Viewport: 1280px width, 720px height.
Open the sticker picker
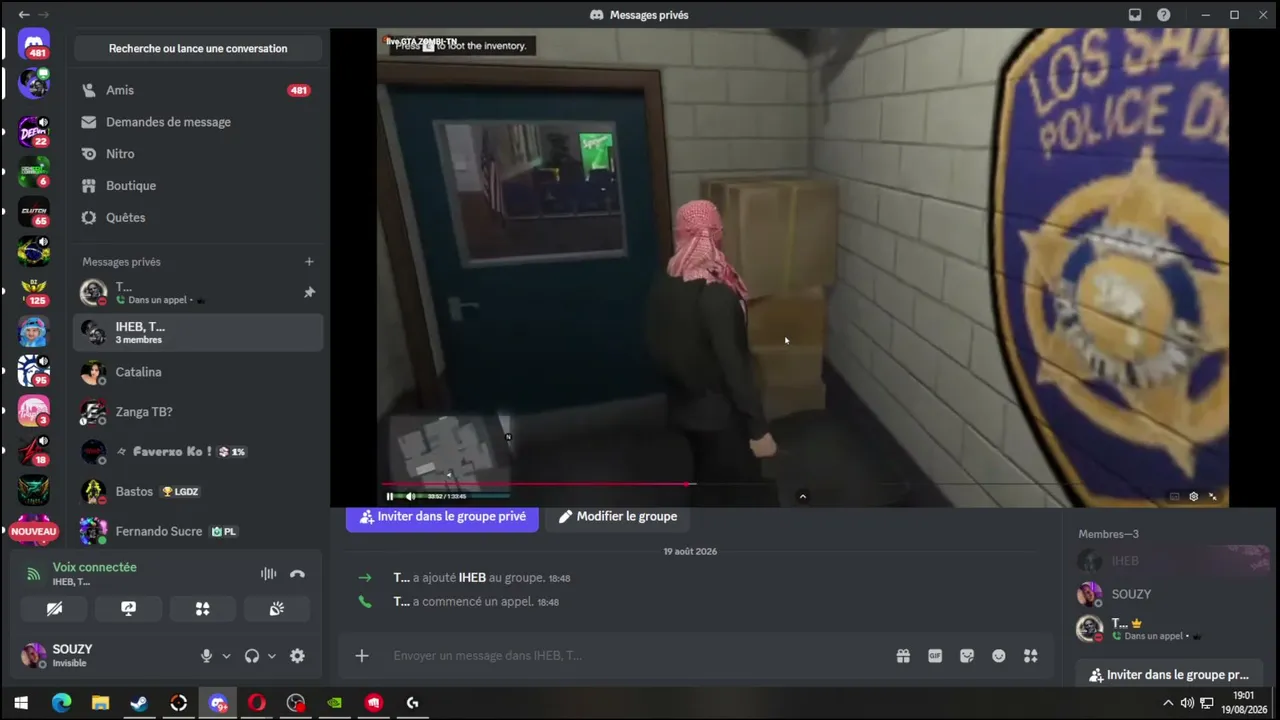[x=967, y=656]
